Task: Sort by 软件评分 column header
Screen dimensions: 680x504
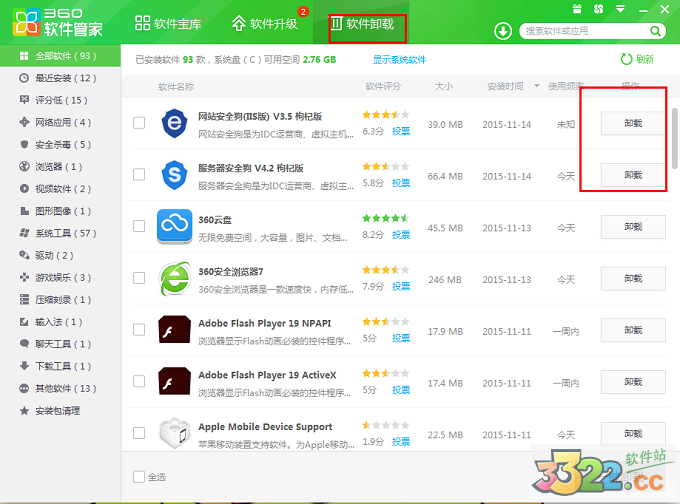Action: (x=383, y=86)
